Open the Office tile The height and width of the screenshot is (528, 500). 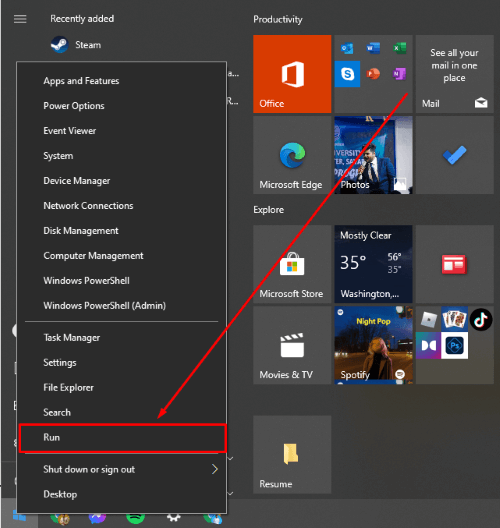point(292,74)
